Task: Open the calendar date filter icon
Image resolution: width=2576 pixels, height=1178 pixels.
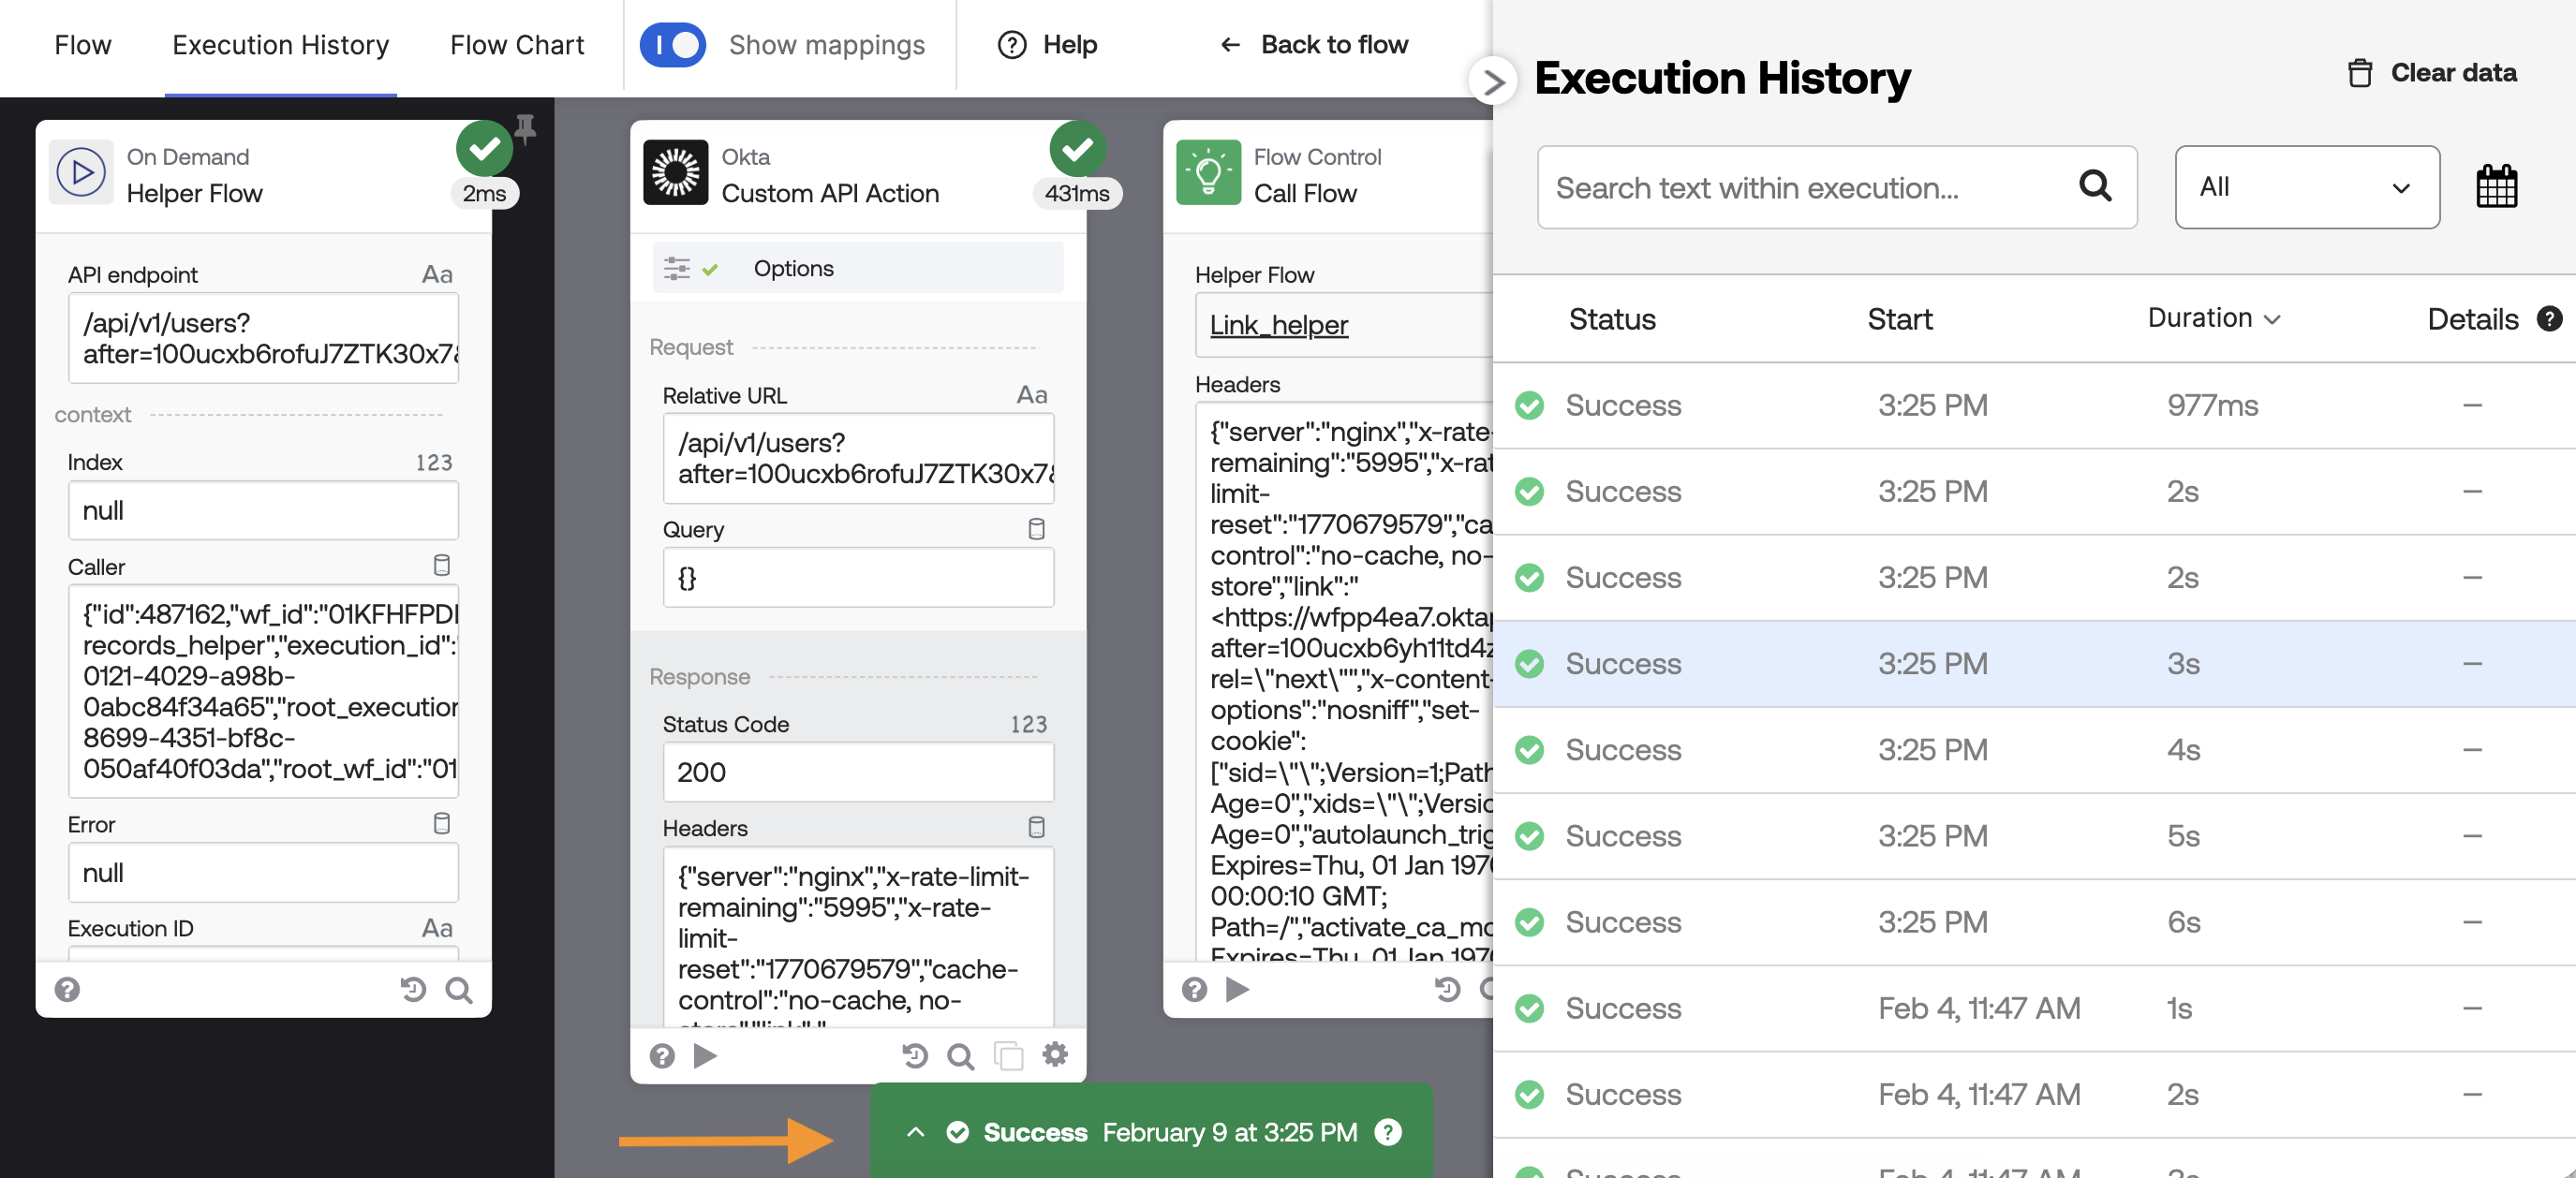Action: coord(2495,187)
